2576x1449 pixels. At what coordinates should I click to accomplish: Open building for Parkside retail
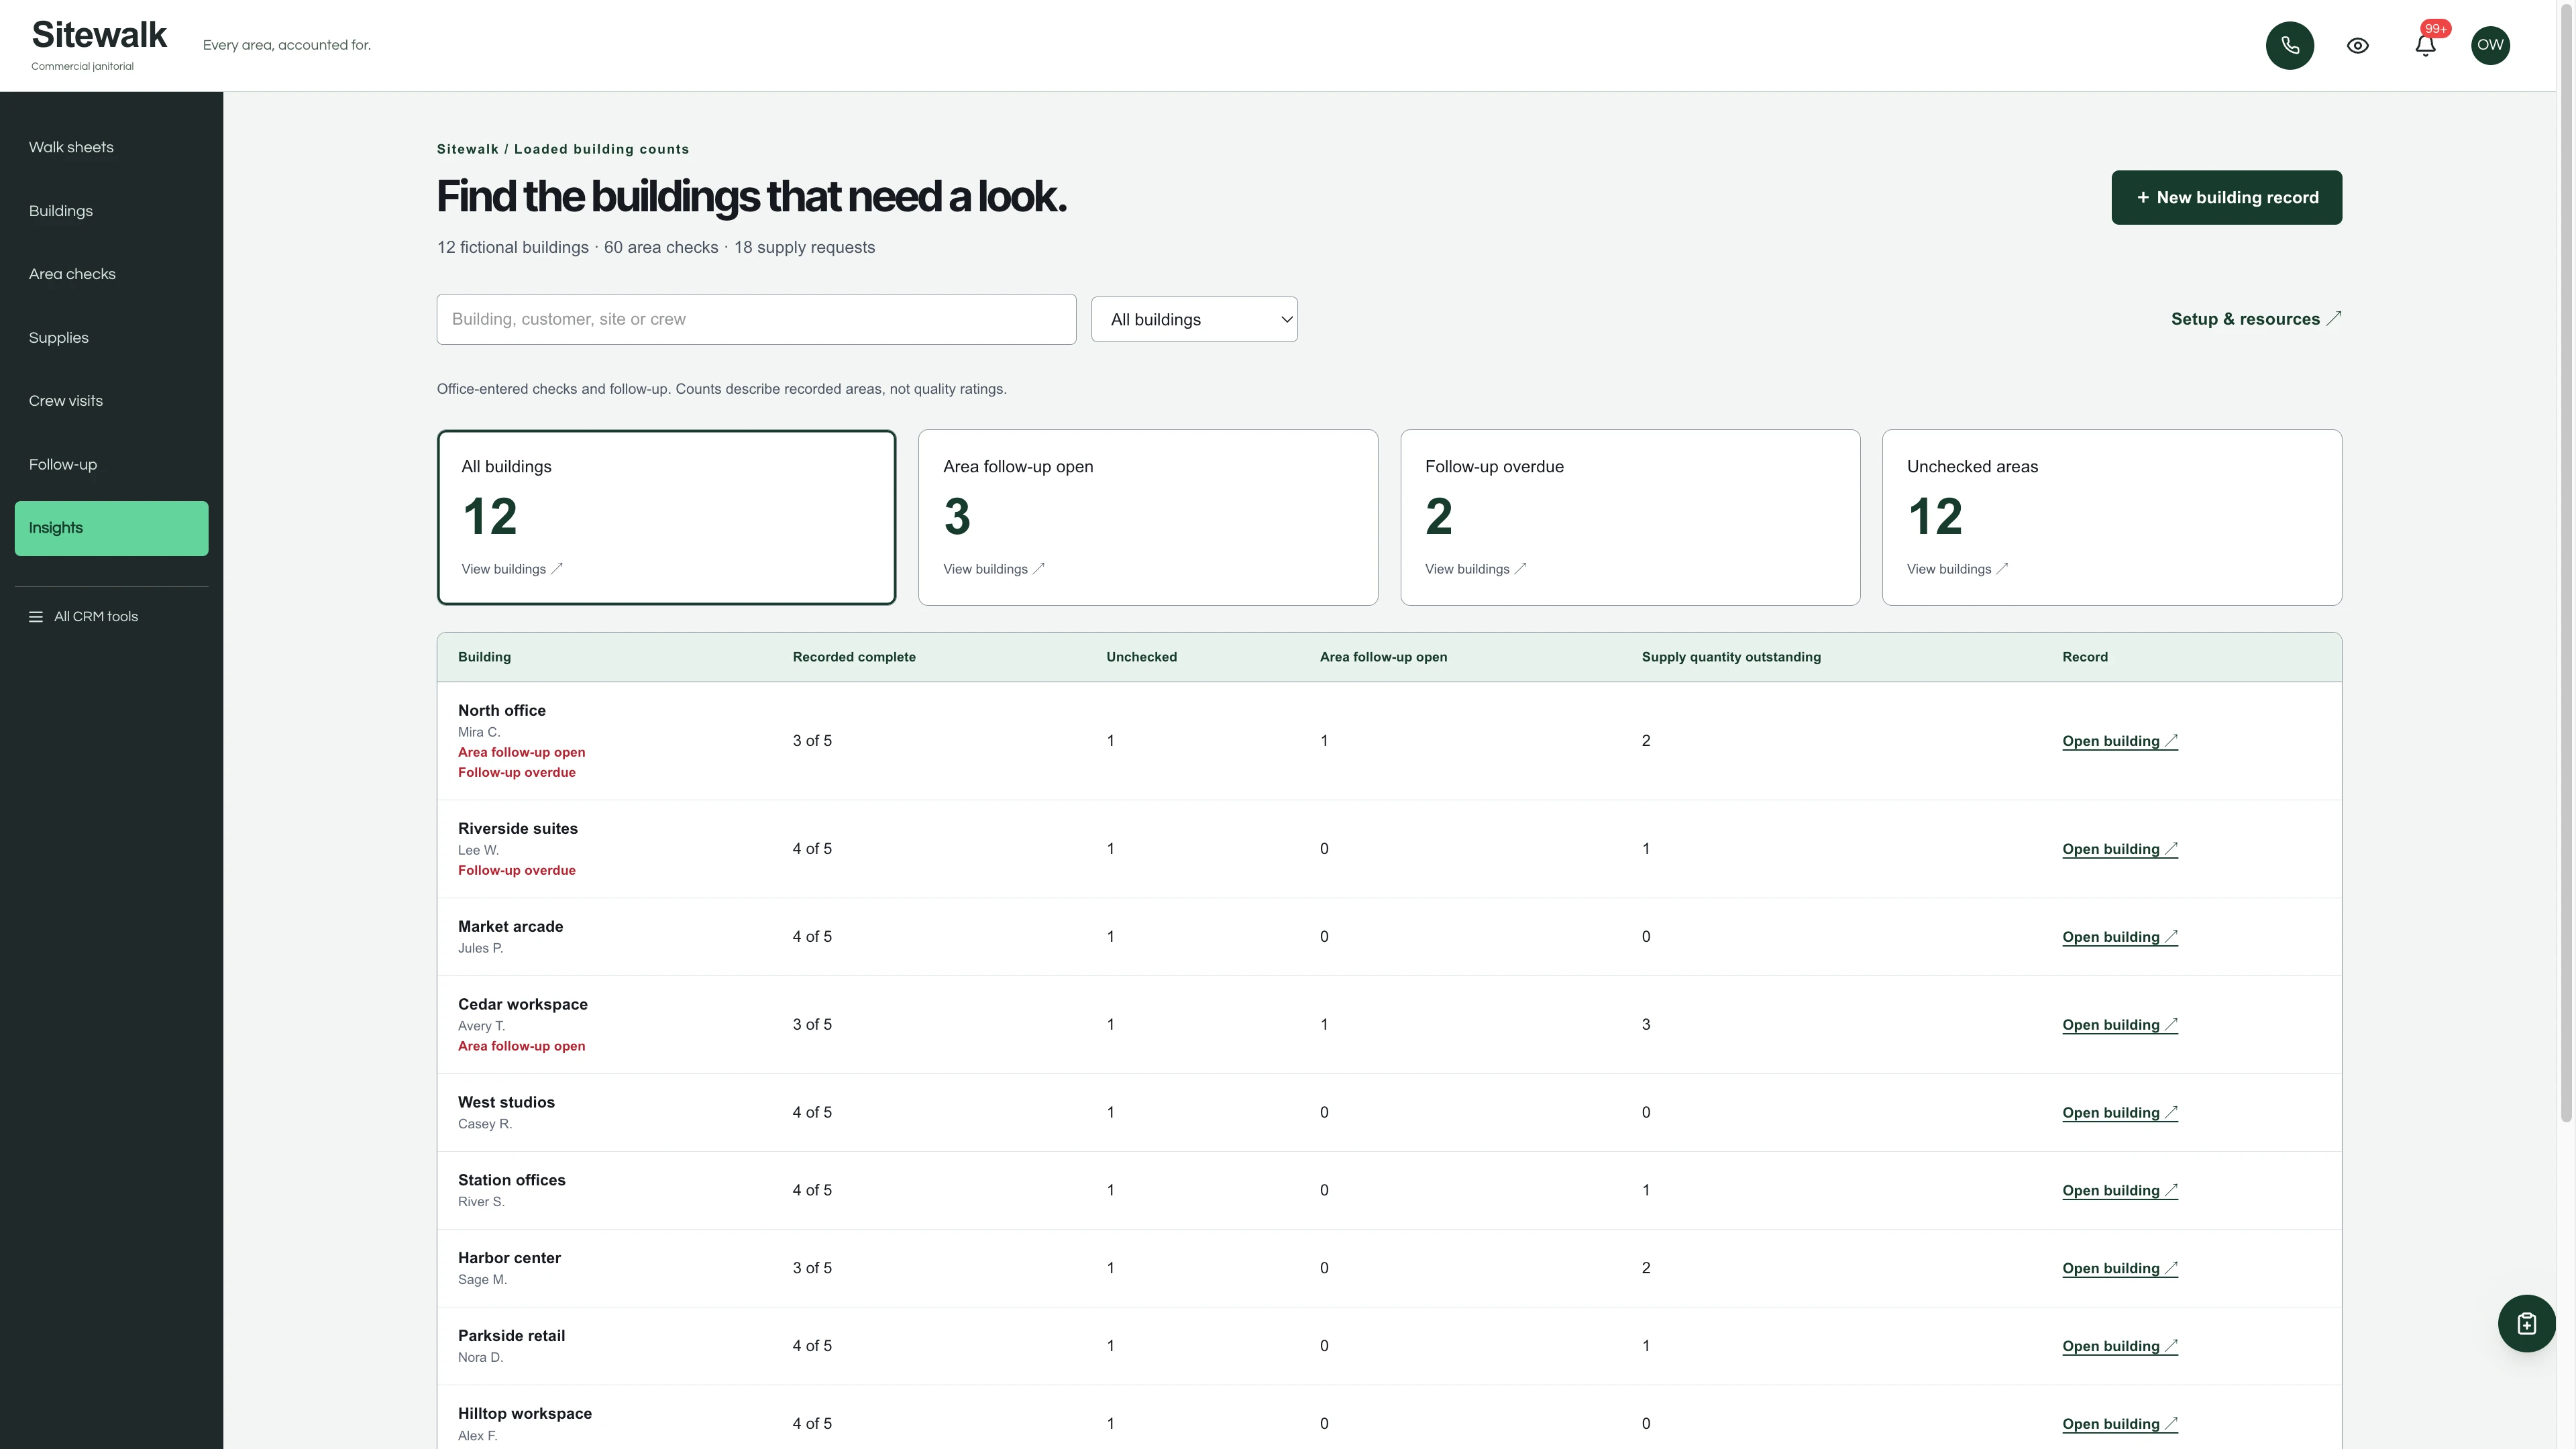pos(2120,1347)
